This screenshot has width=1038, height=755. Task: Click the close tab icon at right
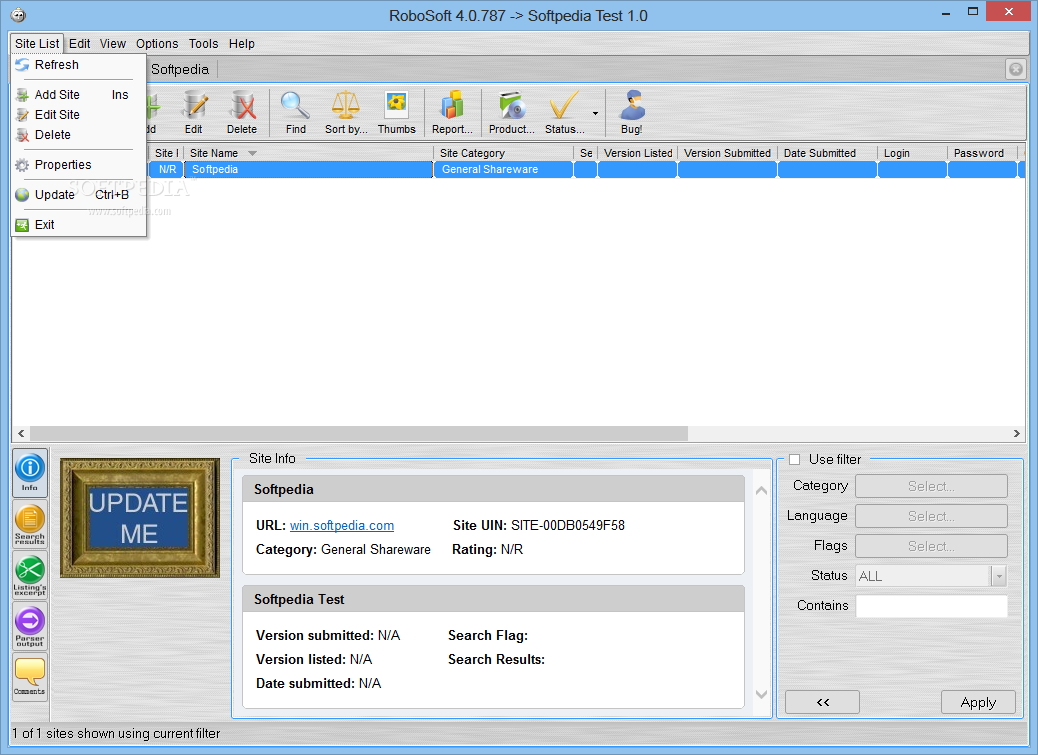click(1015, 69)
